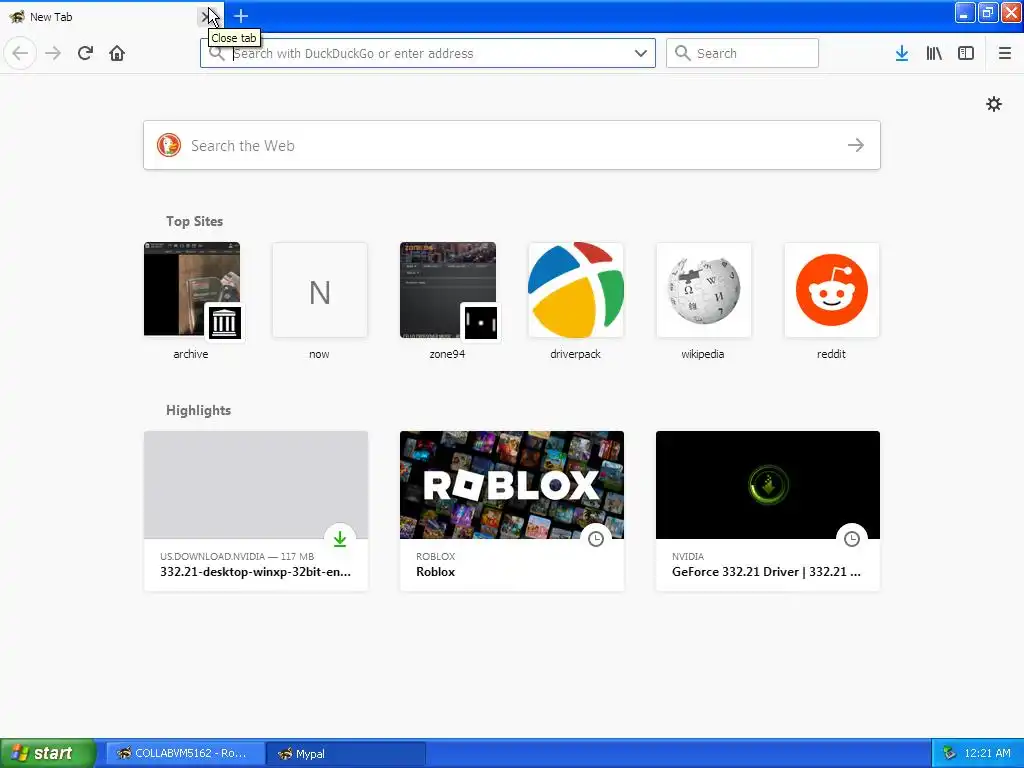Open the now top site tile
This screenshot has height=768, width=1024.
319,301
